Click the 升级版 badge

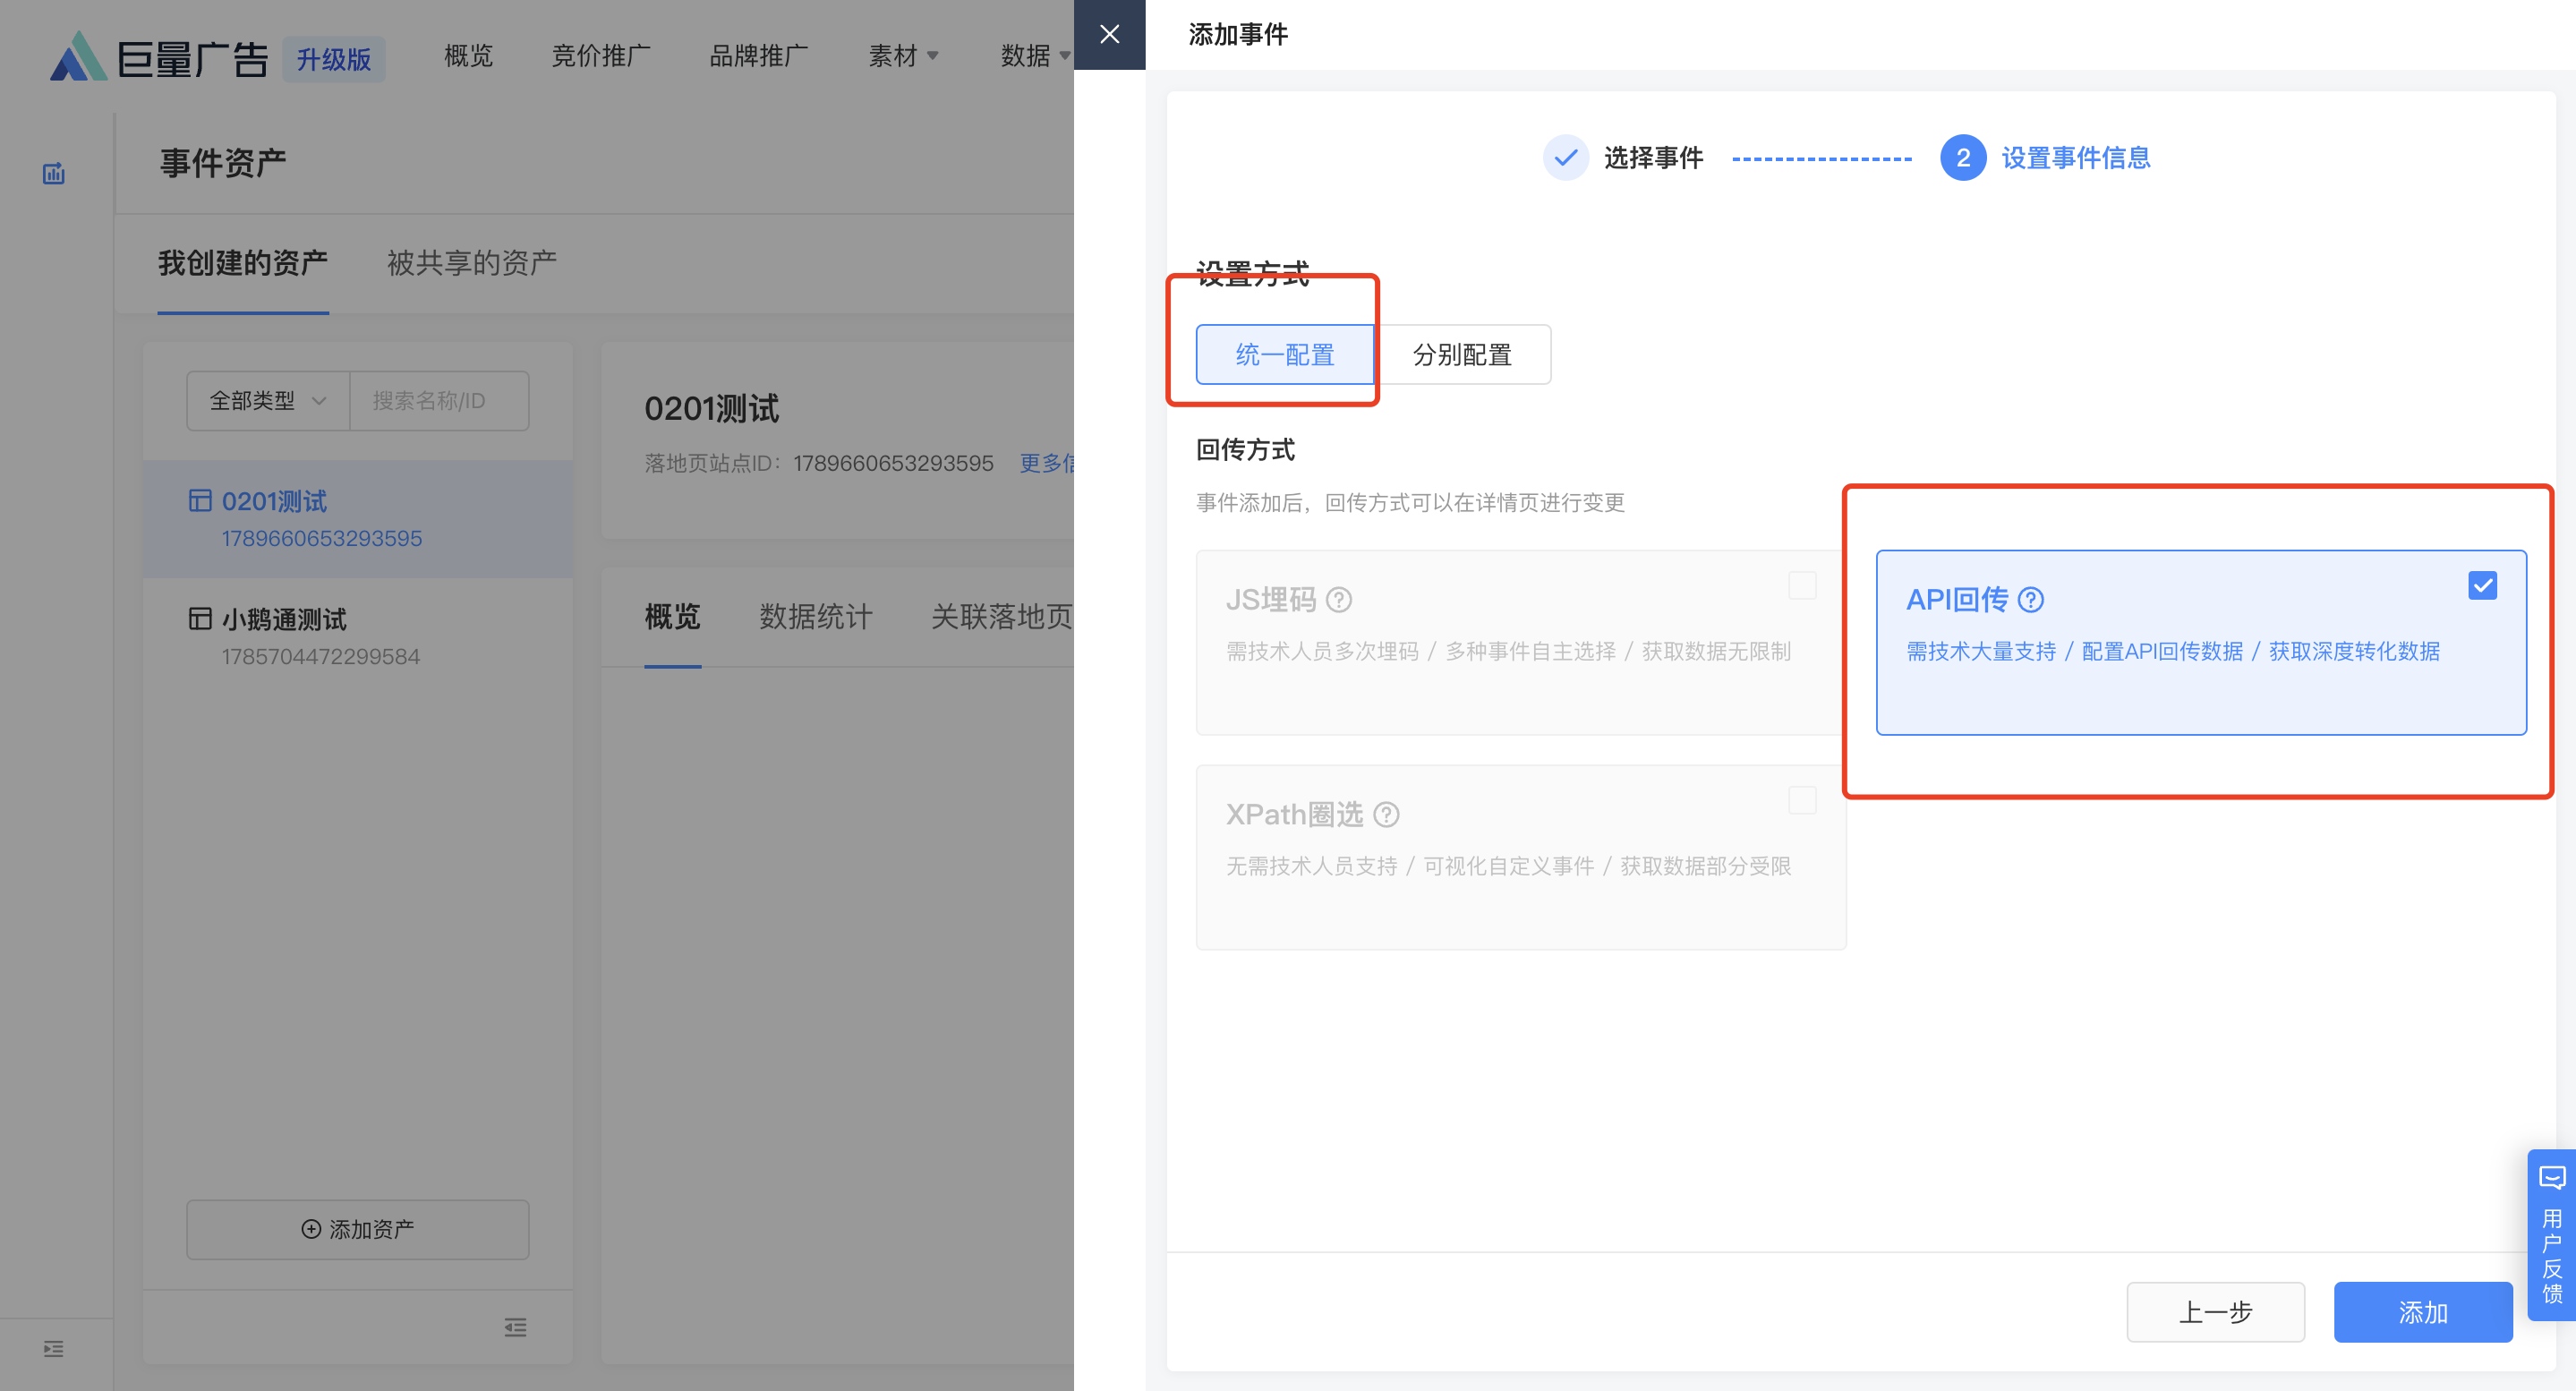coord(333,59)
